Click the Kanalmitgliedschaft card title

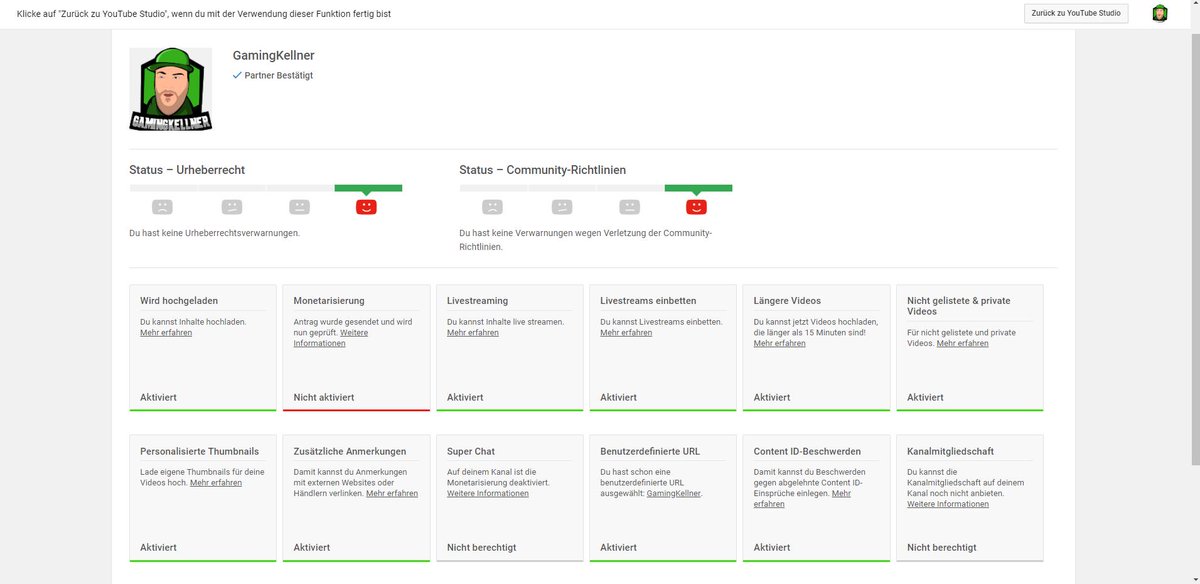951,451
